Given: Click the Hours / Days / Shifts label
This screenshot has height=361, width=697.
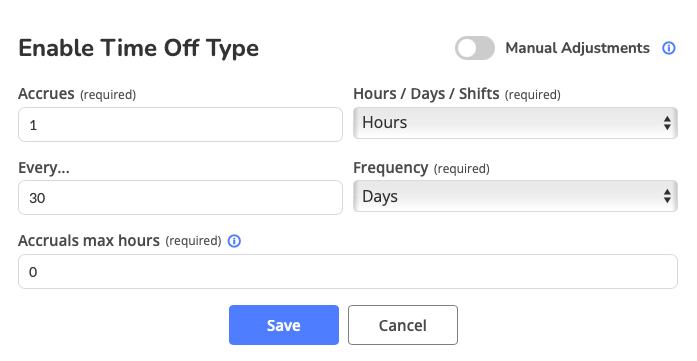Looking at the screenshot, I should pyautogui.click(x=426, y=94).
